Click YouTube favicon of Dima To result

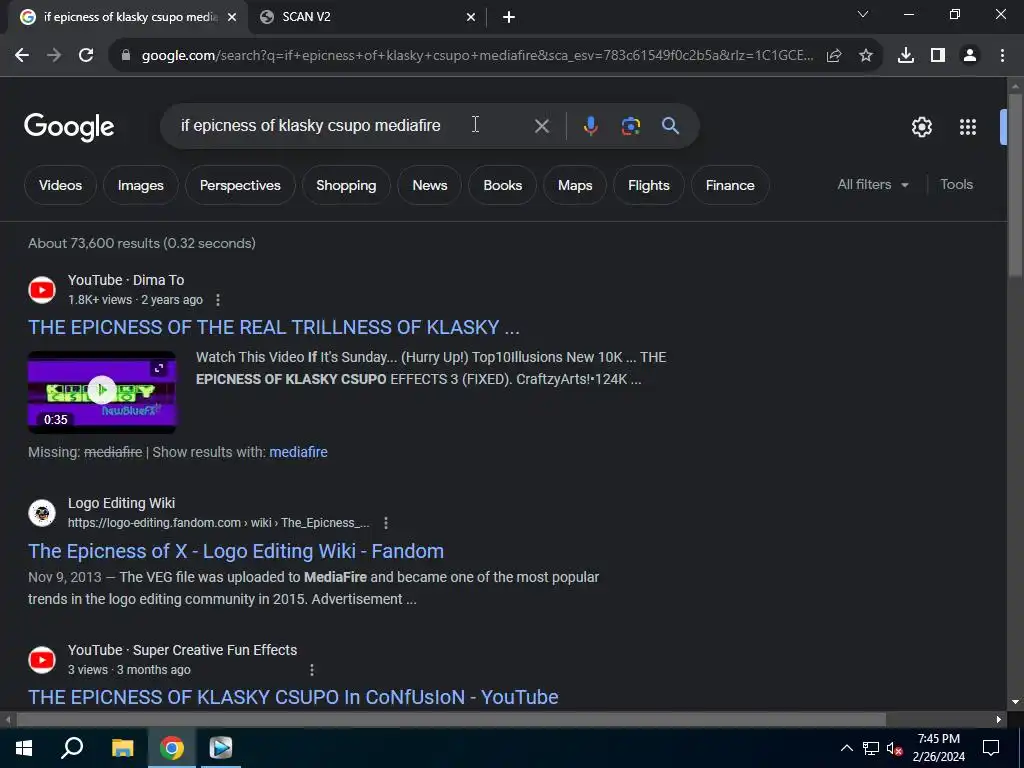point(42,290)
